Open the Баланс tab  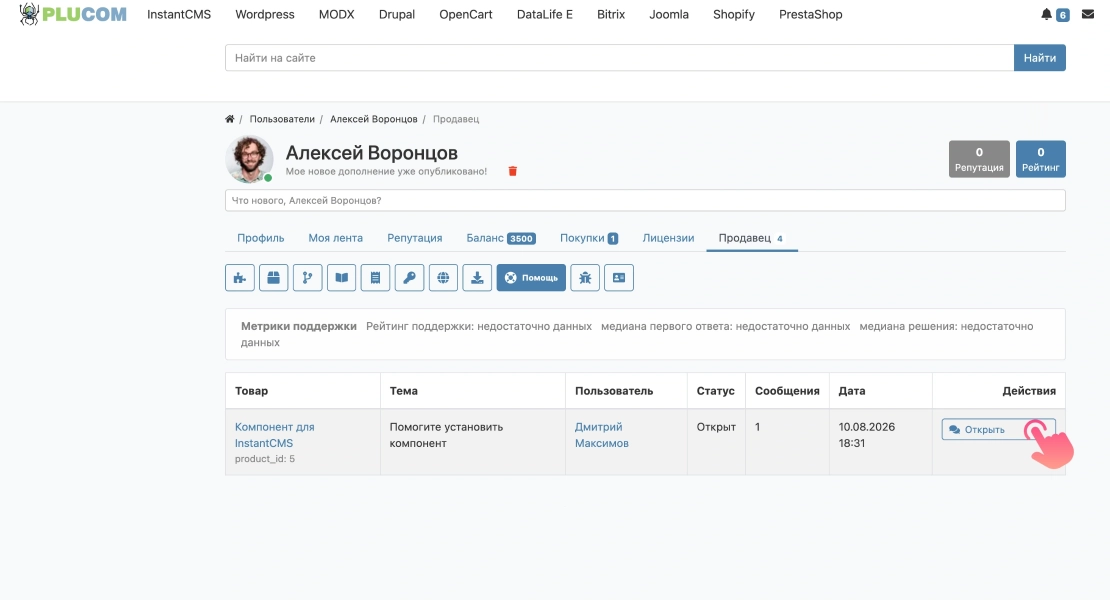pos(501,238)
